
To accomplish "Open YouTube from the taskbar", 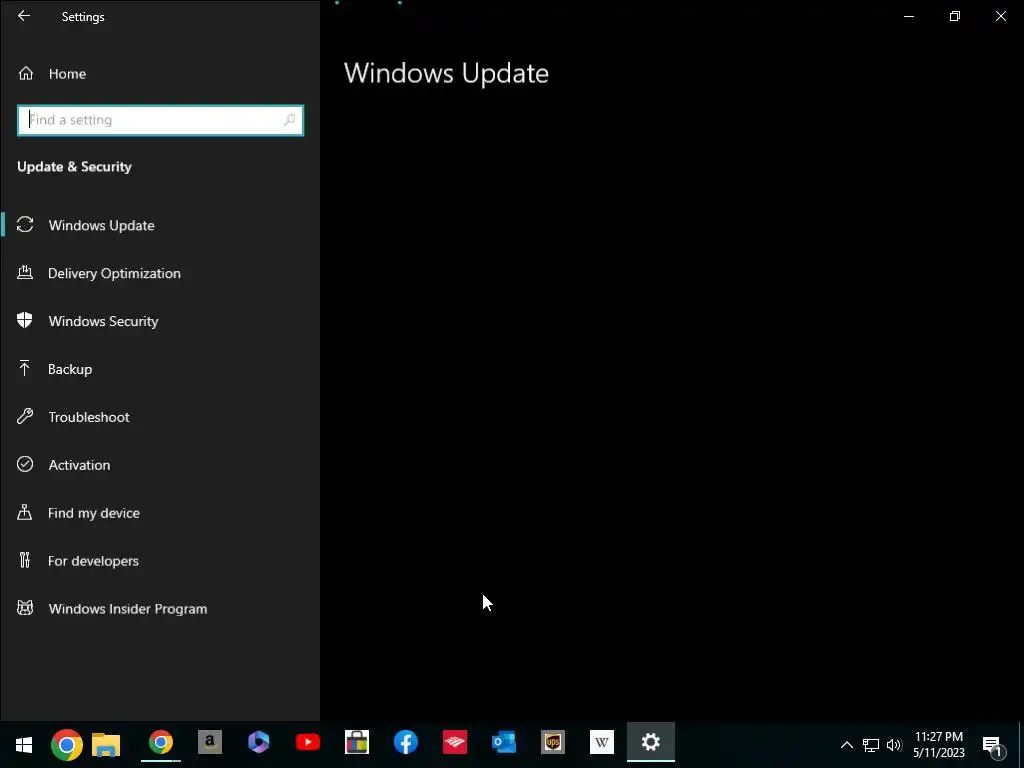I will (308, 742).
